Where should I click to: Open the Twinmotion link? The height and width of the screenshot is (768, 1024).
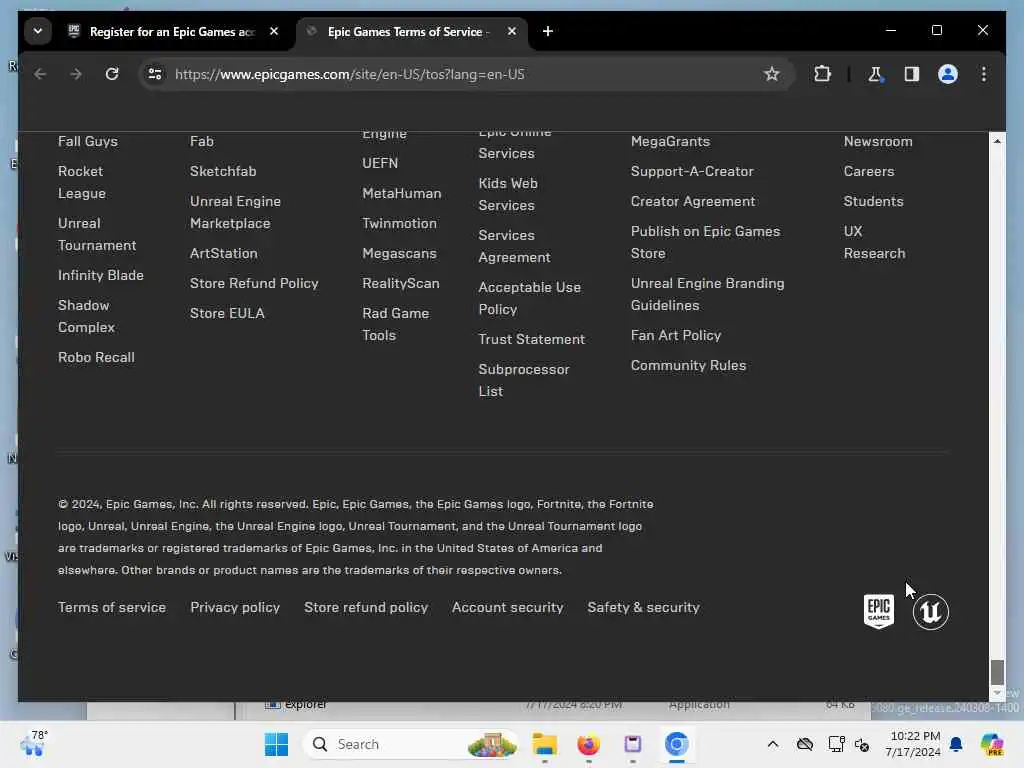[399, 223]
